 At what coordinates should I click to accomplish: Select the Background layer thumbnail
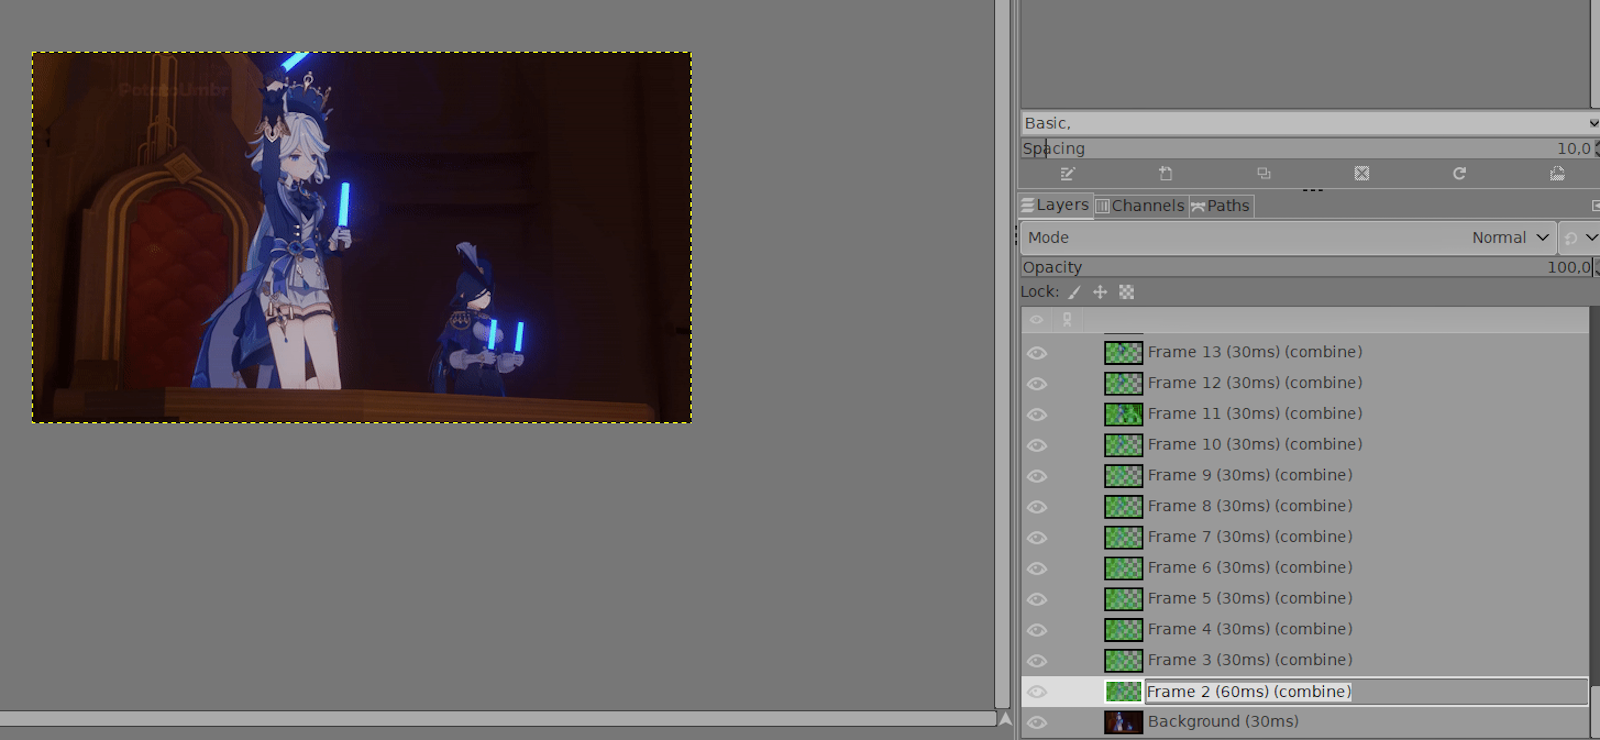[x=1123, y=722]
